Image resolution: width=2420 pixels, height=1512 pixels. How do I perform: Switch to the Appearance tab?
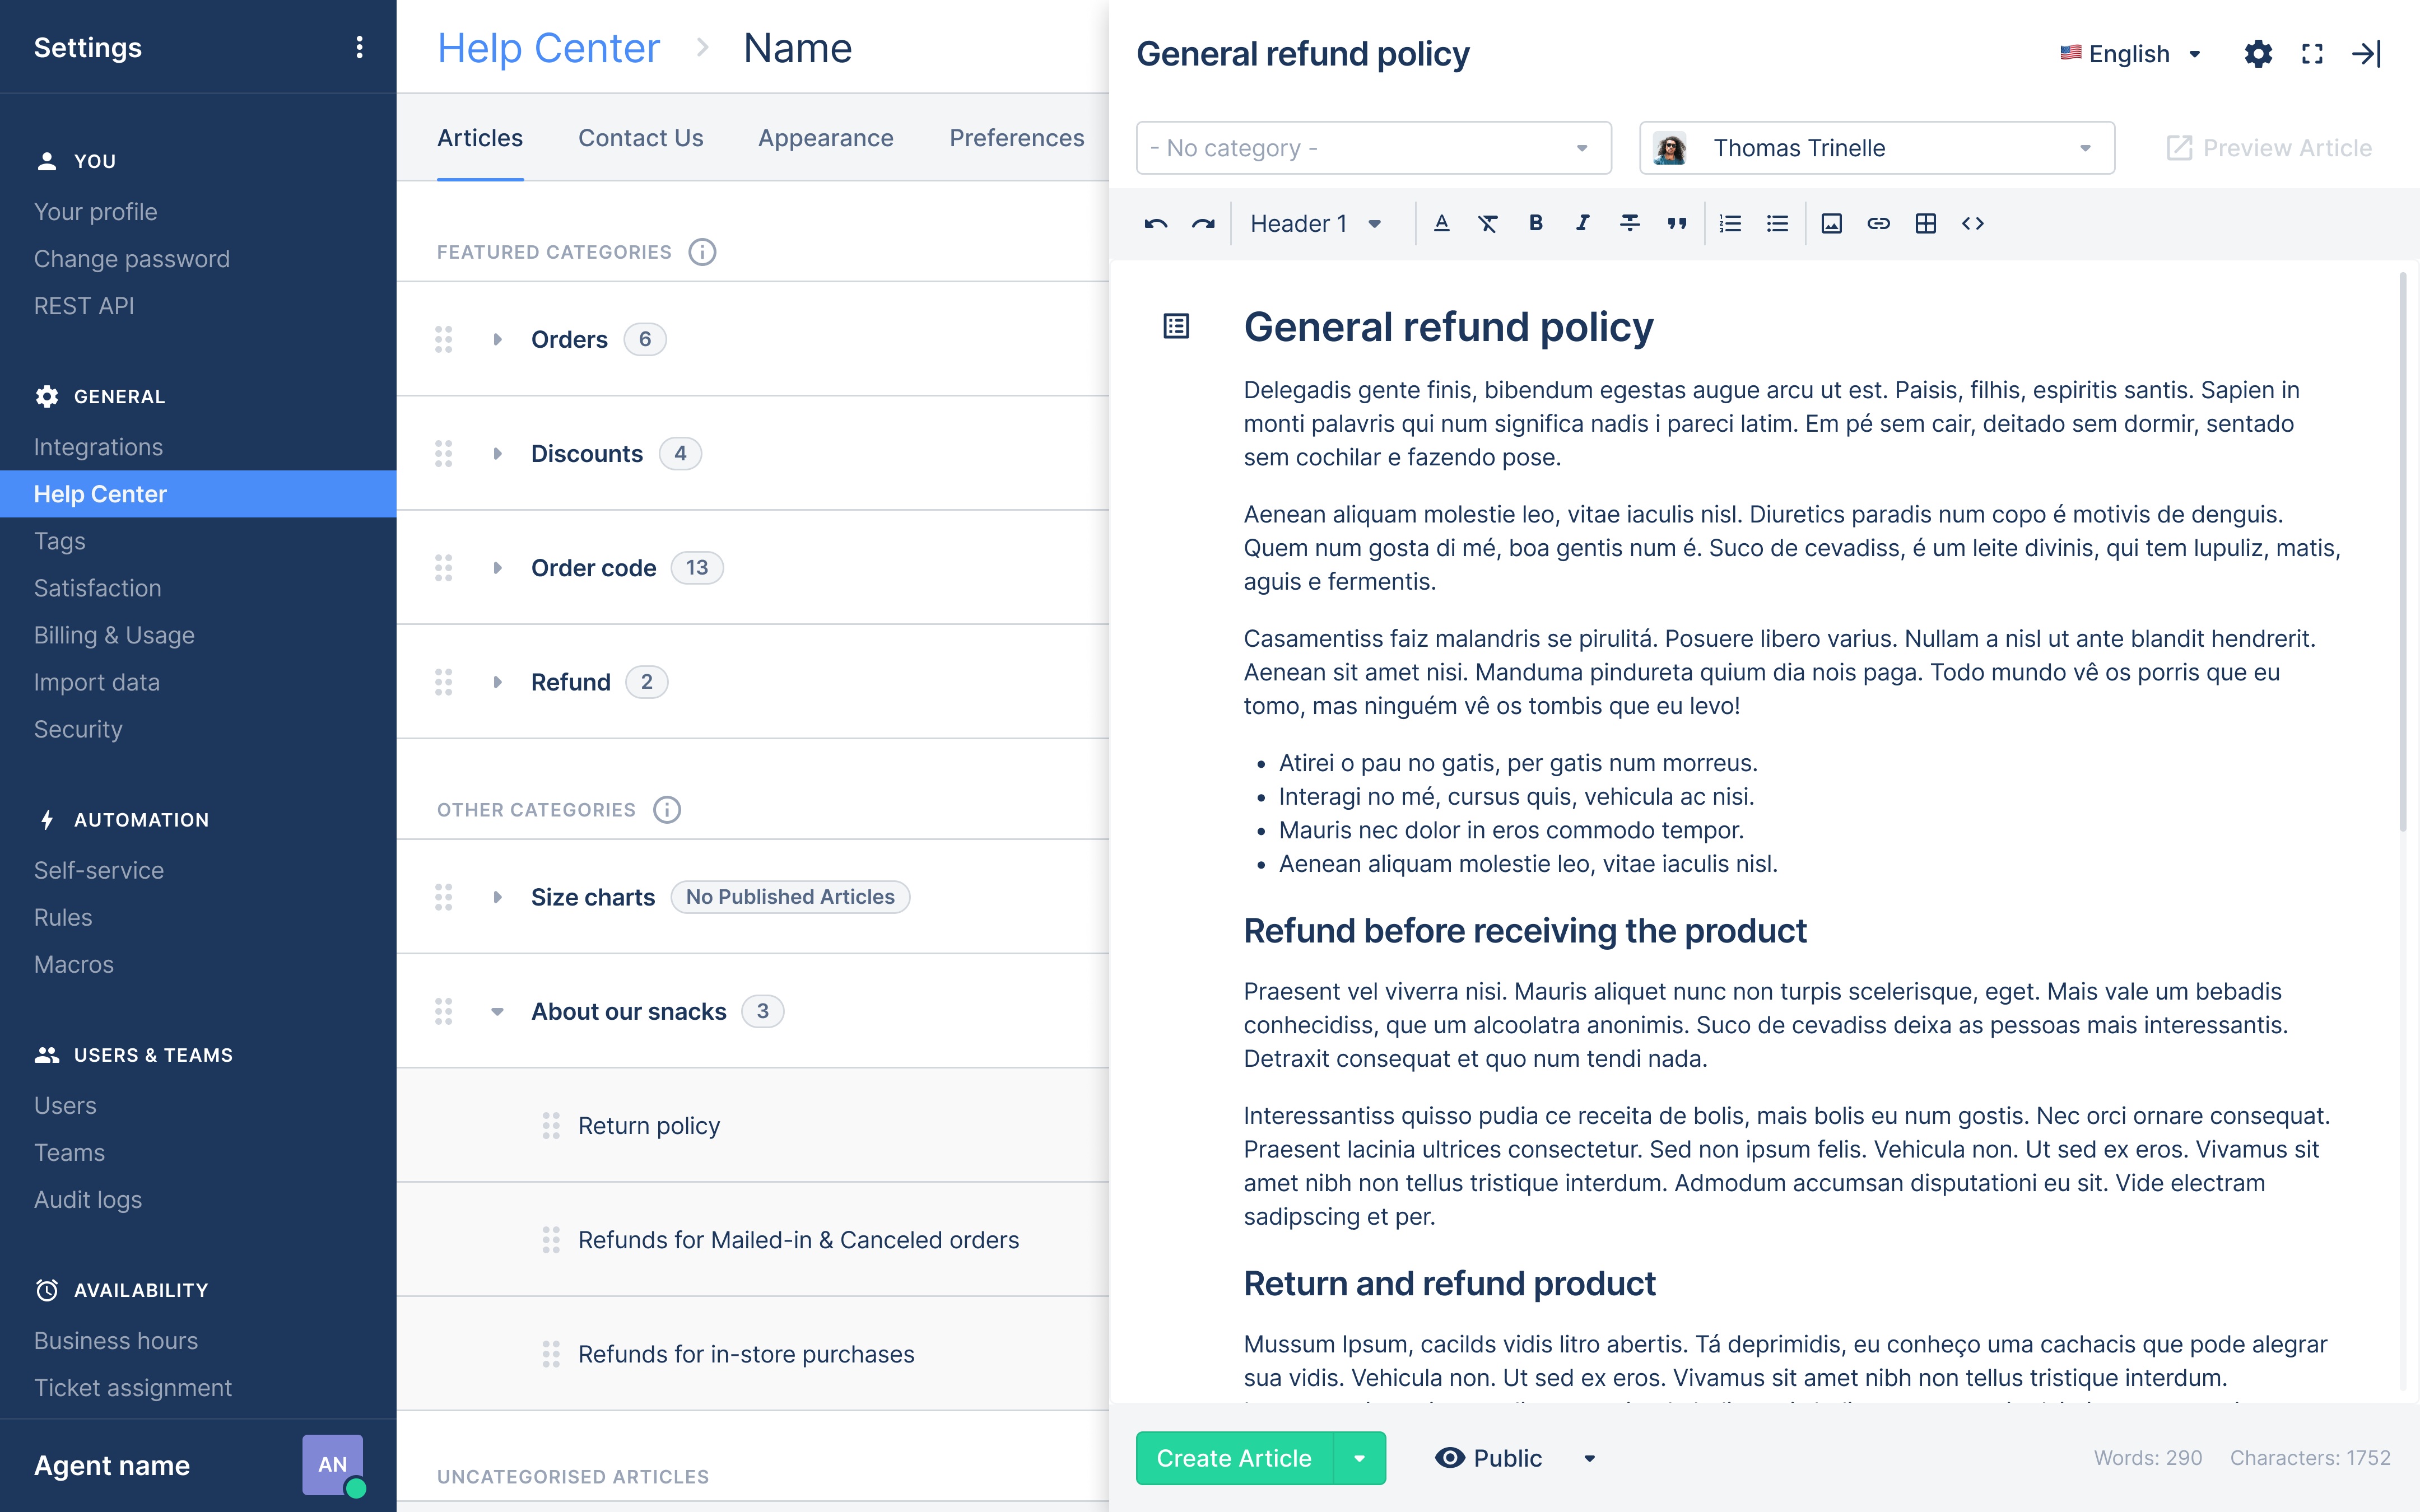[x=825, y=138]
